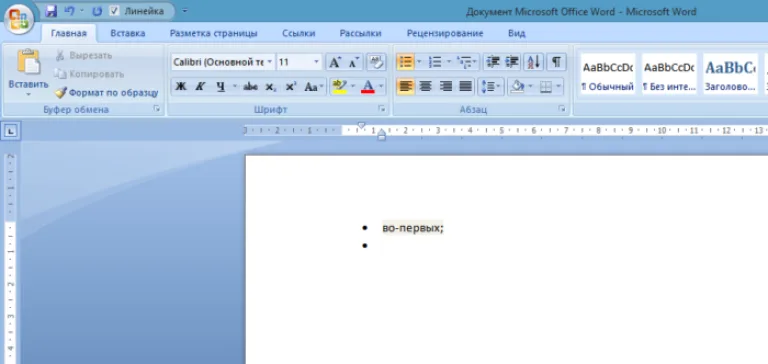768x364 pixels.
Task: Open the Разметка страницы tab
Action: [214, 33]
